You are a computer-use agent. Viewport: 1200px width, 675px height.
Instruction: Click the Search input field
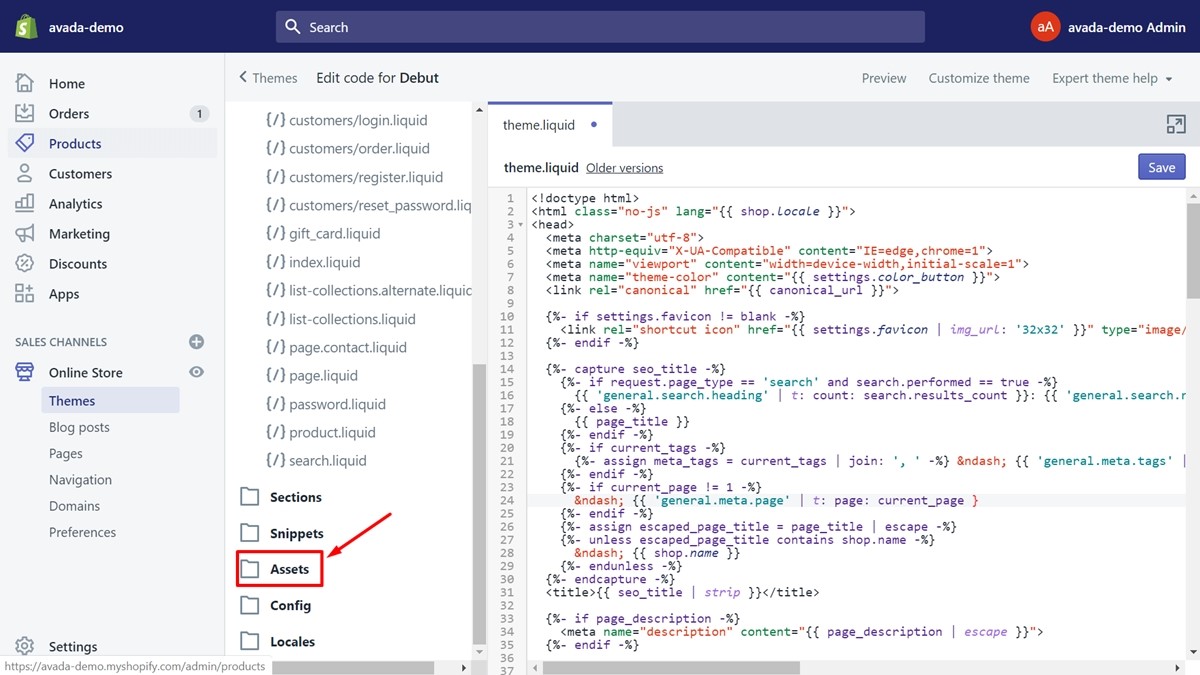point(600,27)
